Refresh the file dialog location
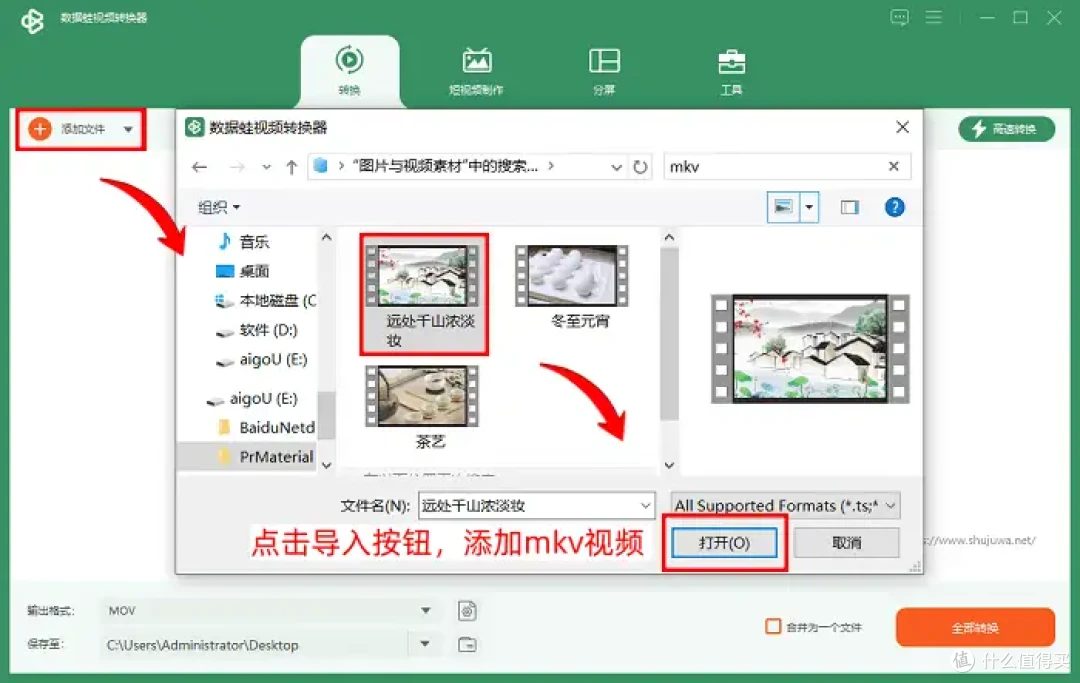Image resolution: width=1080 pixels, height=683 pixels. 641,167
